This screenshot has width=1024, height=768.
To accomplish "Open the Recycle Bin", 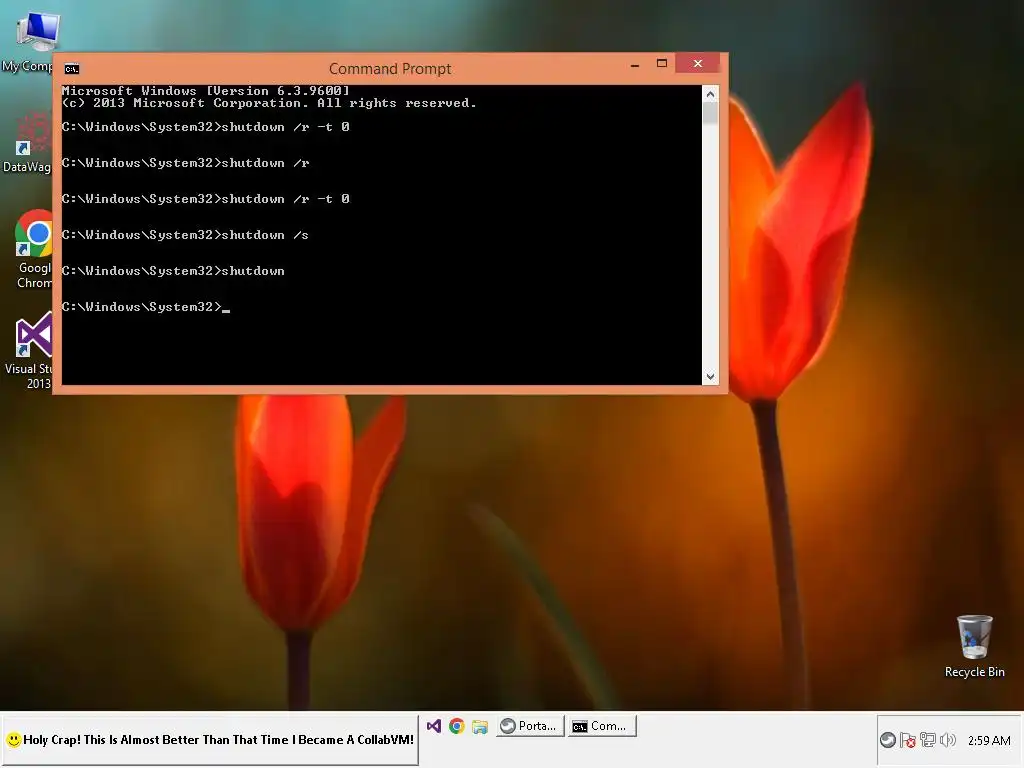I will click(x=974, y=647).
